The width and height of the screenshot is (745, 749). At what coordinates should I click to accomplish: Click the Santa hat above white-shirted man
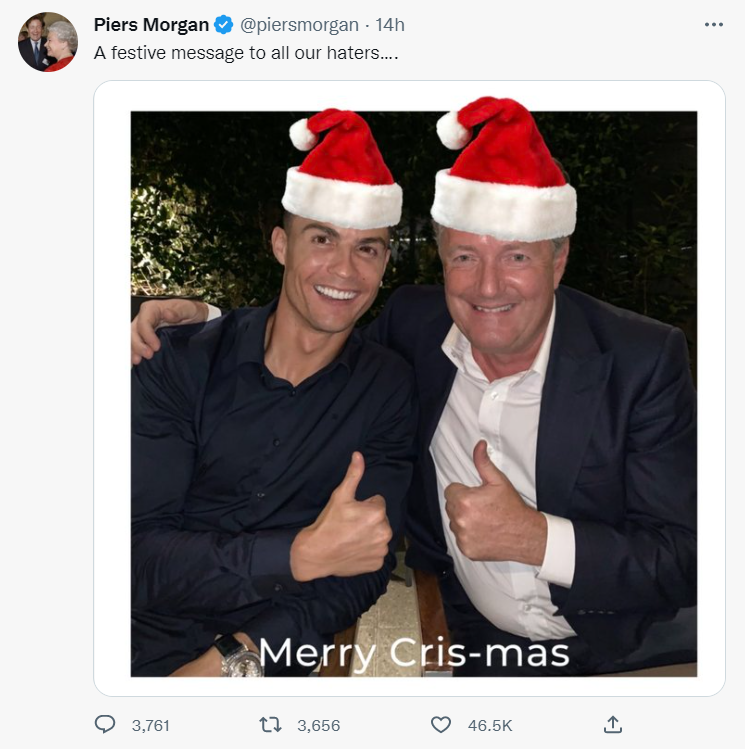coord(503,169)
